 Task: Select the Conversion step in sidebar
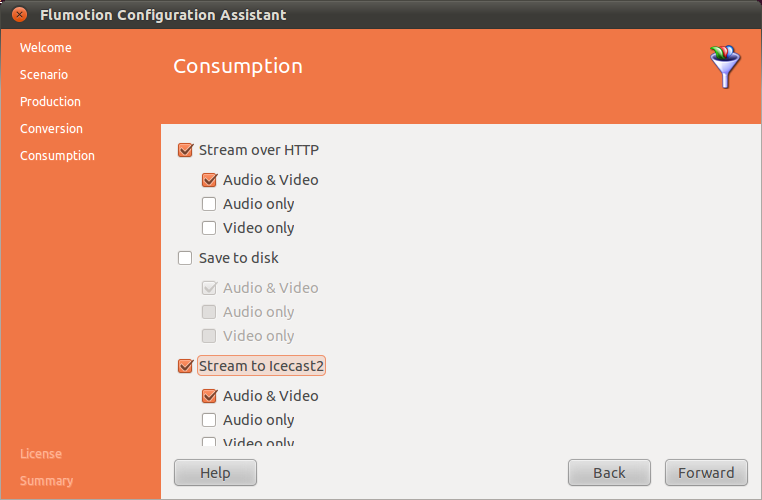(x=51, y=129)
